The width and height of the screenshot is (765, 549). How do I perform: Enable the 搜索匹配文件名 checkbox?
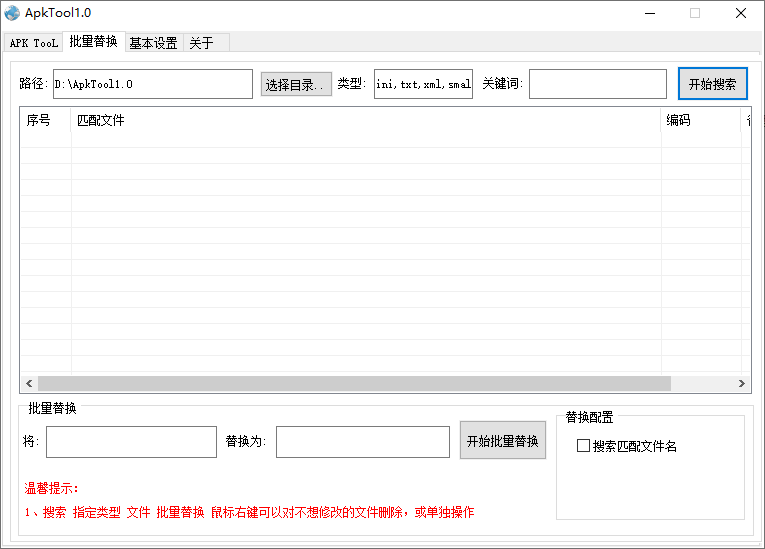coord(584,446)
